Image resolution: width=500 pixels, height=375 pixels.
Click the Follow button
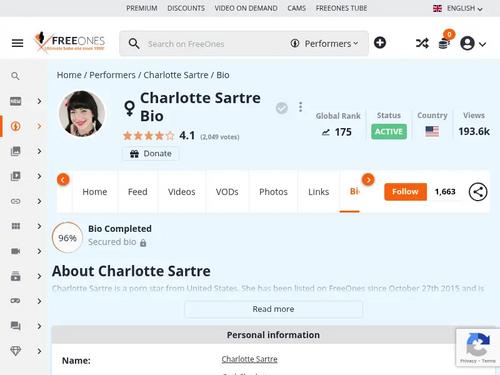point(405,192)
